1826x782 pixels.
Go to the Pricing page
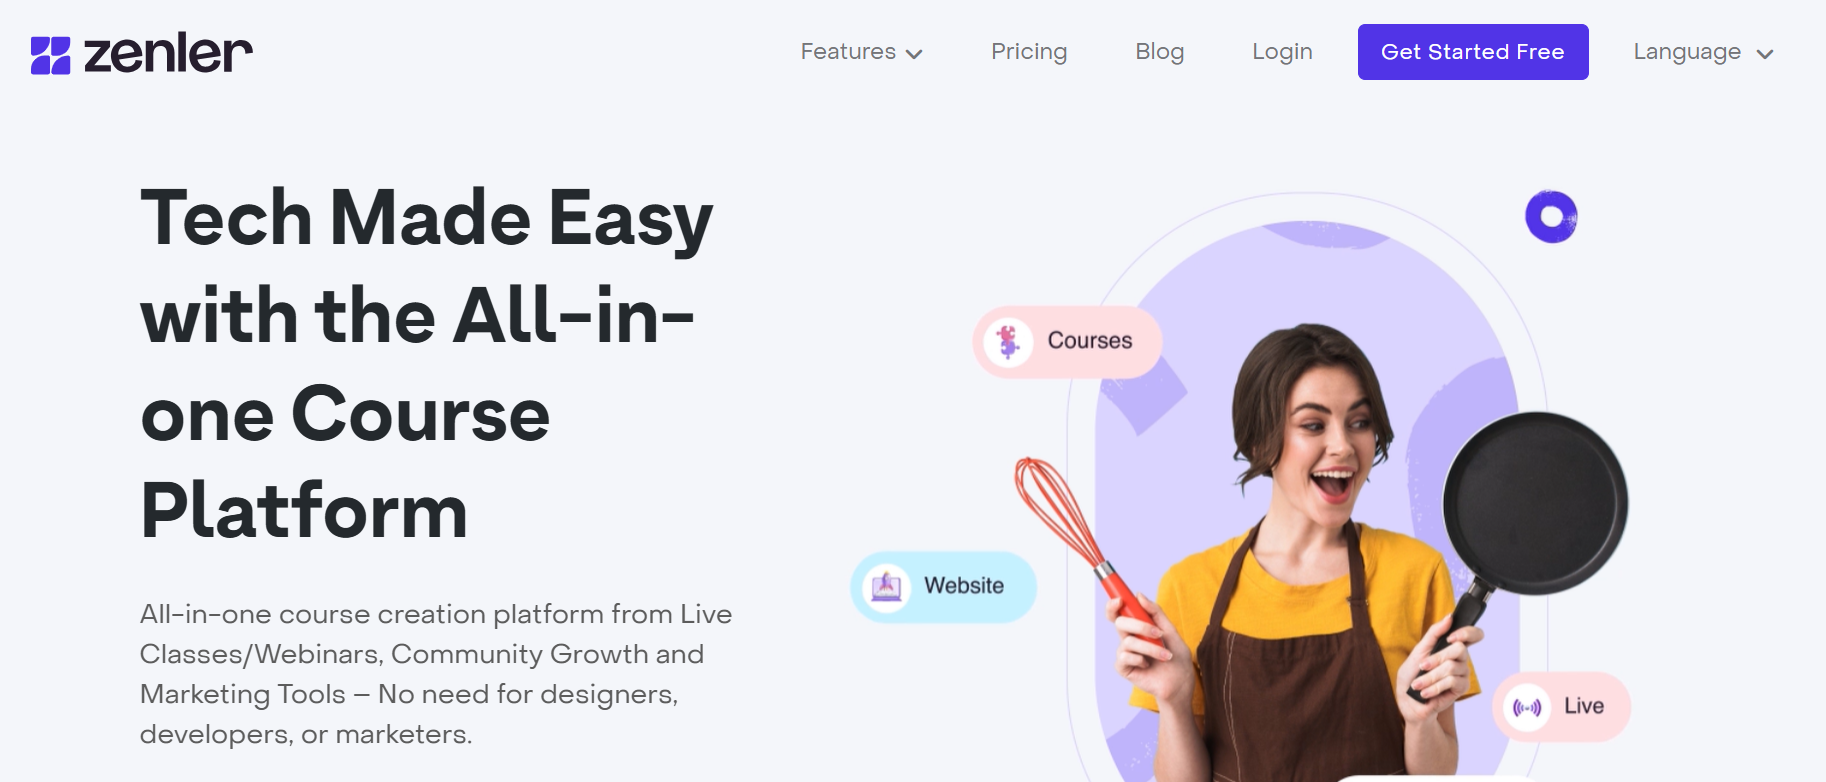tap(1029, 52)
